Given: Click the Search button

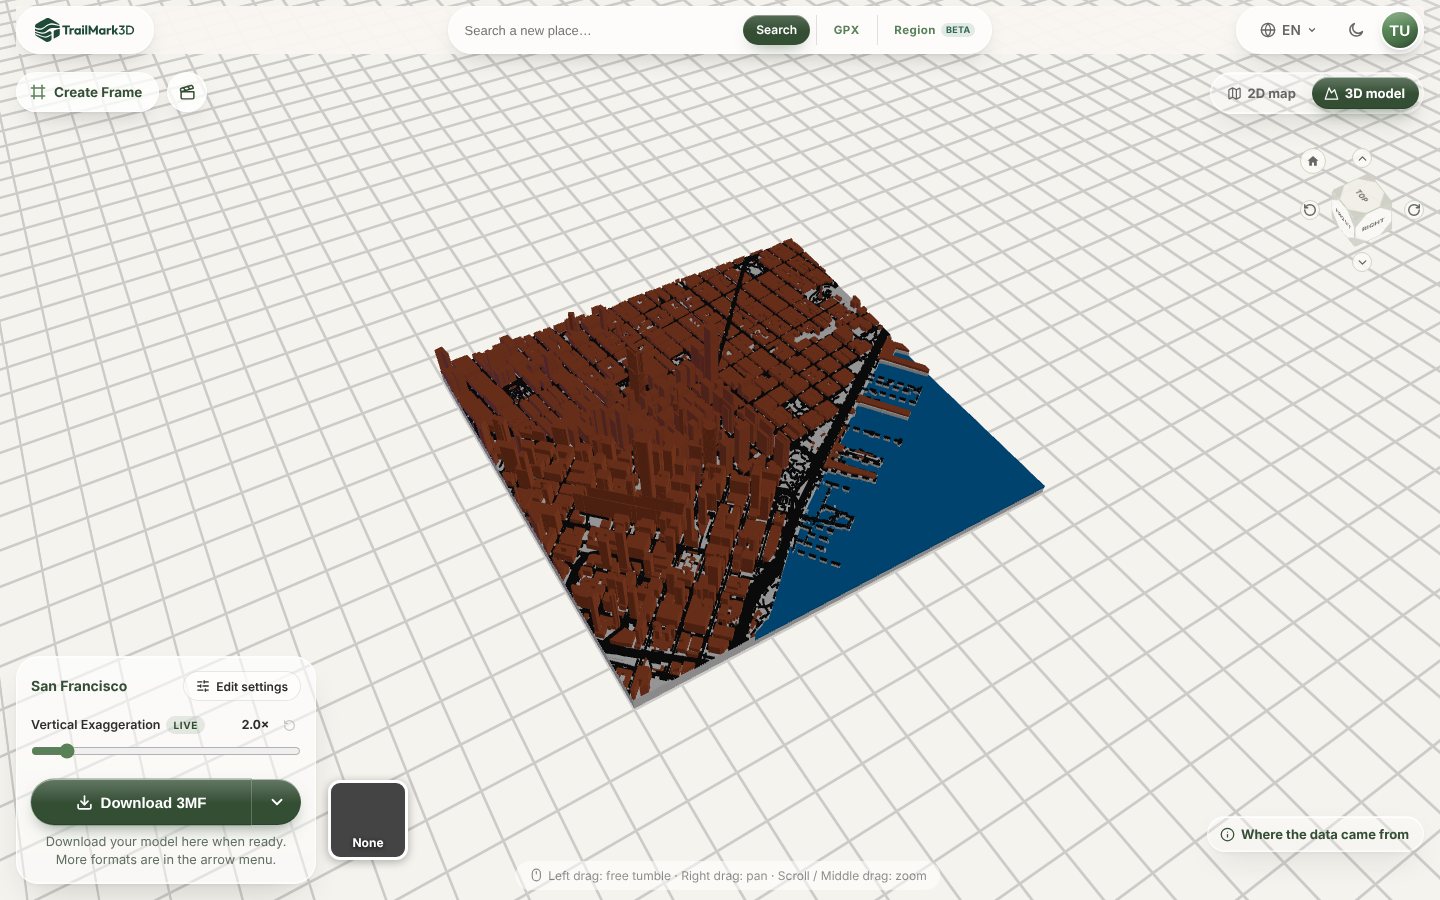Looking at the screenshot, I should pyautogui.click(x=776, y=30).
